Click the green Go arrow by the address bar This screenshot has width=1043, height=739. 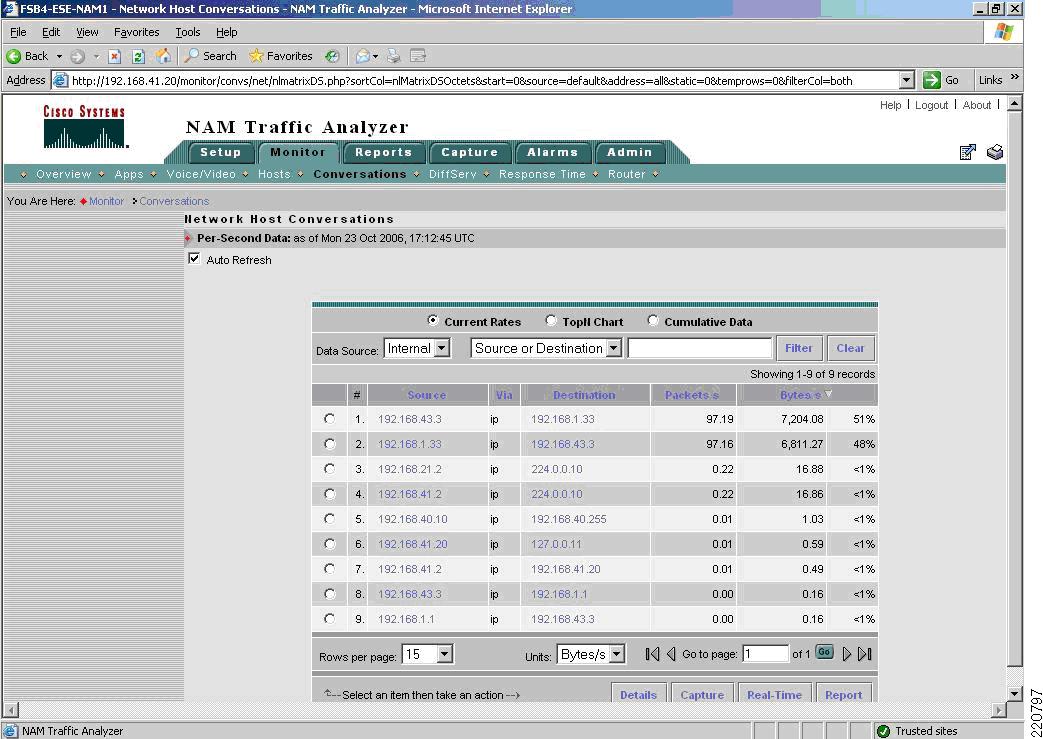tap(932, 80)
